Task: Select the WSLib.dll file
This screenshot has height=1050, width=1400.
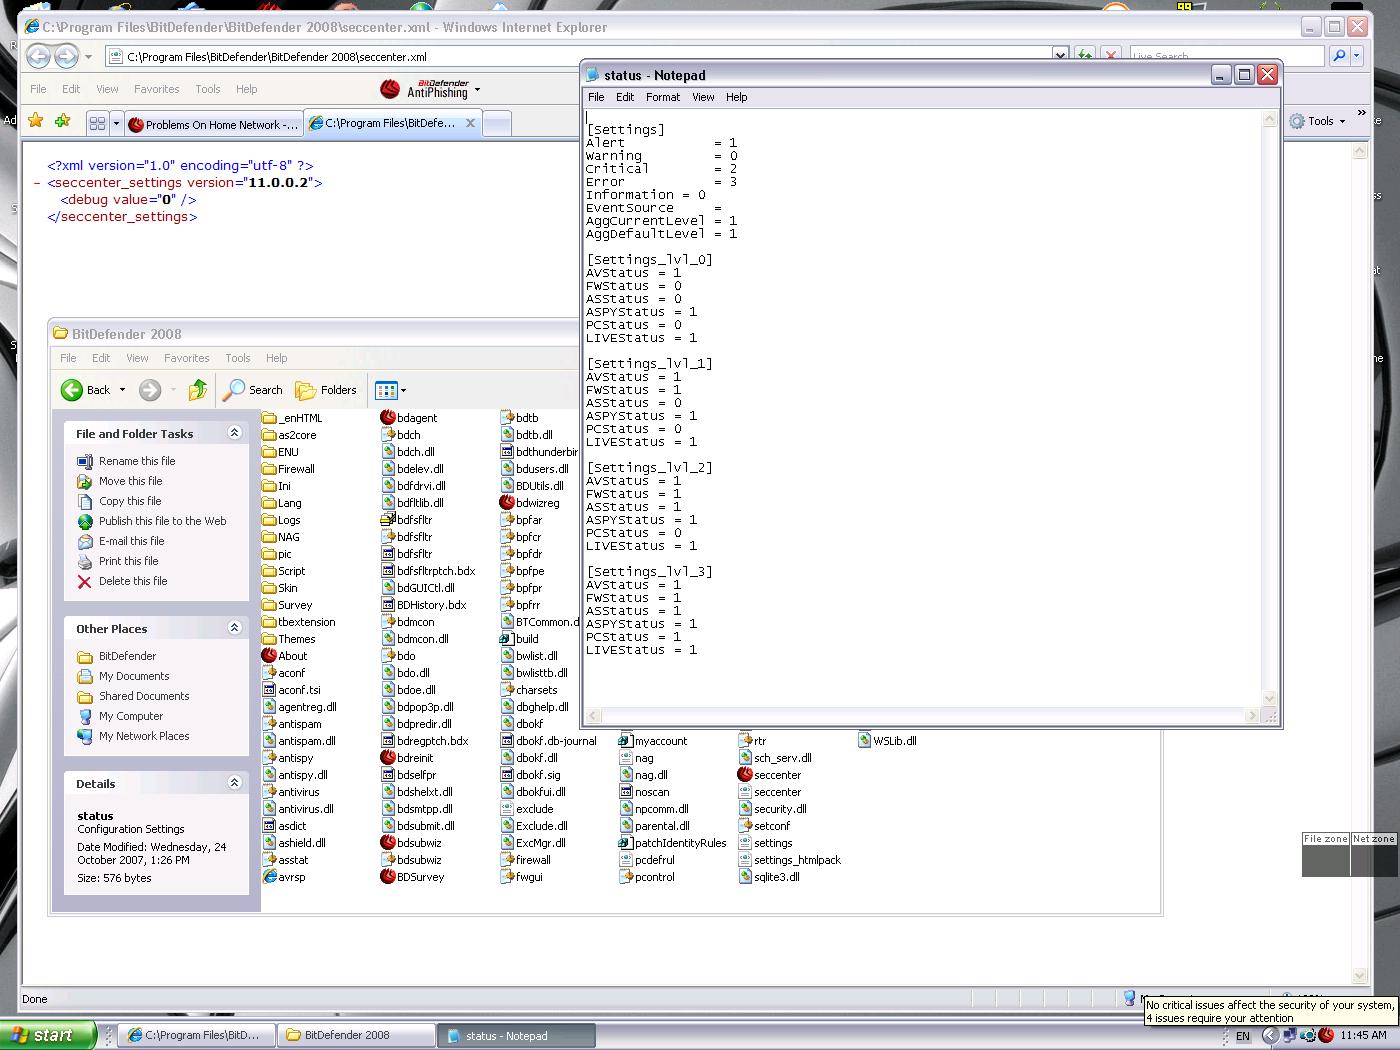Action: [x=887, y=741]
